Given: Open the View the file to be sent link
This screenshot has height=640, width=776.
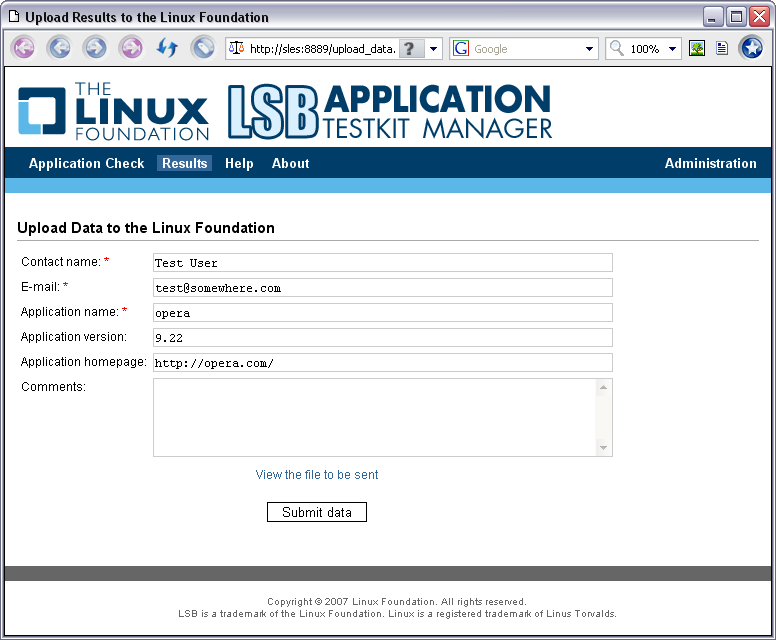Looking at the screenshot, I should tap(317, 475).
